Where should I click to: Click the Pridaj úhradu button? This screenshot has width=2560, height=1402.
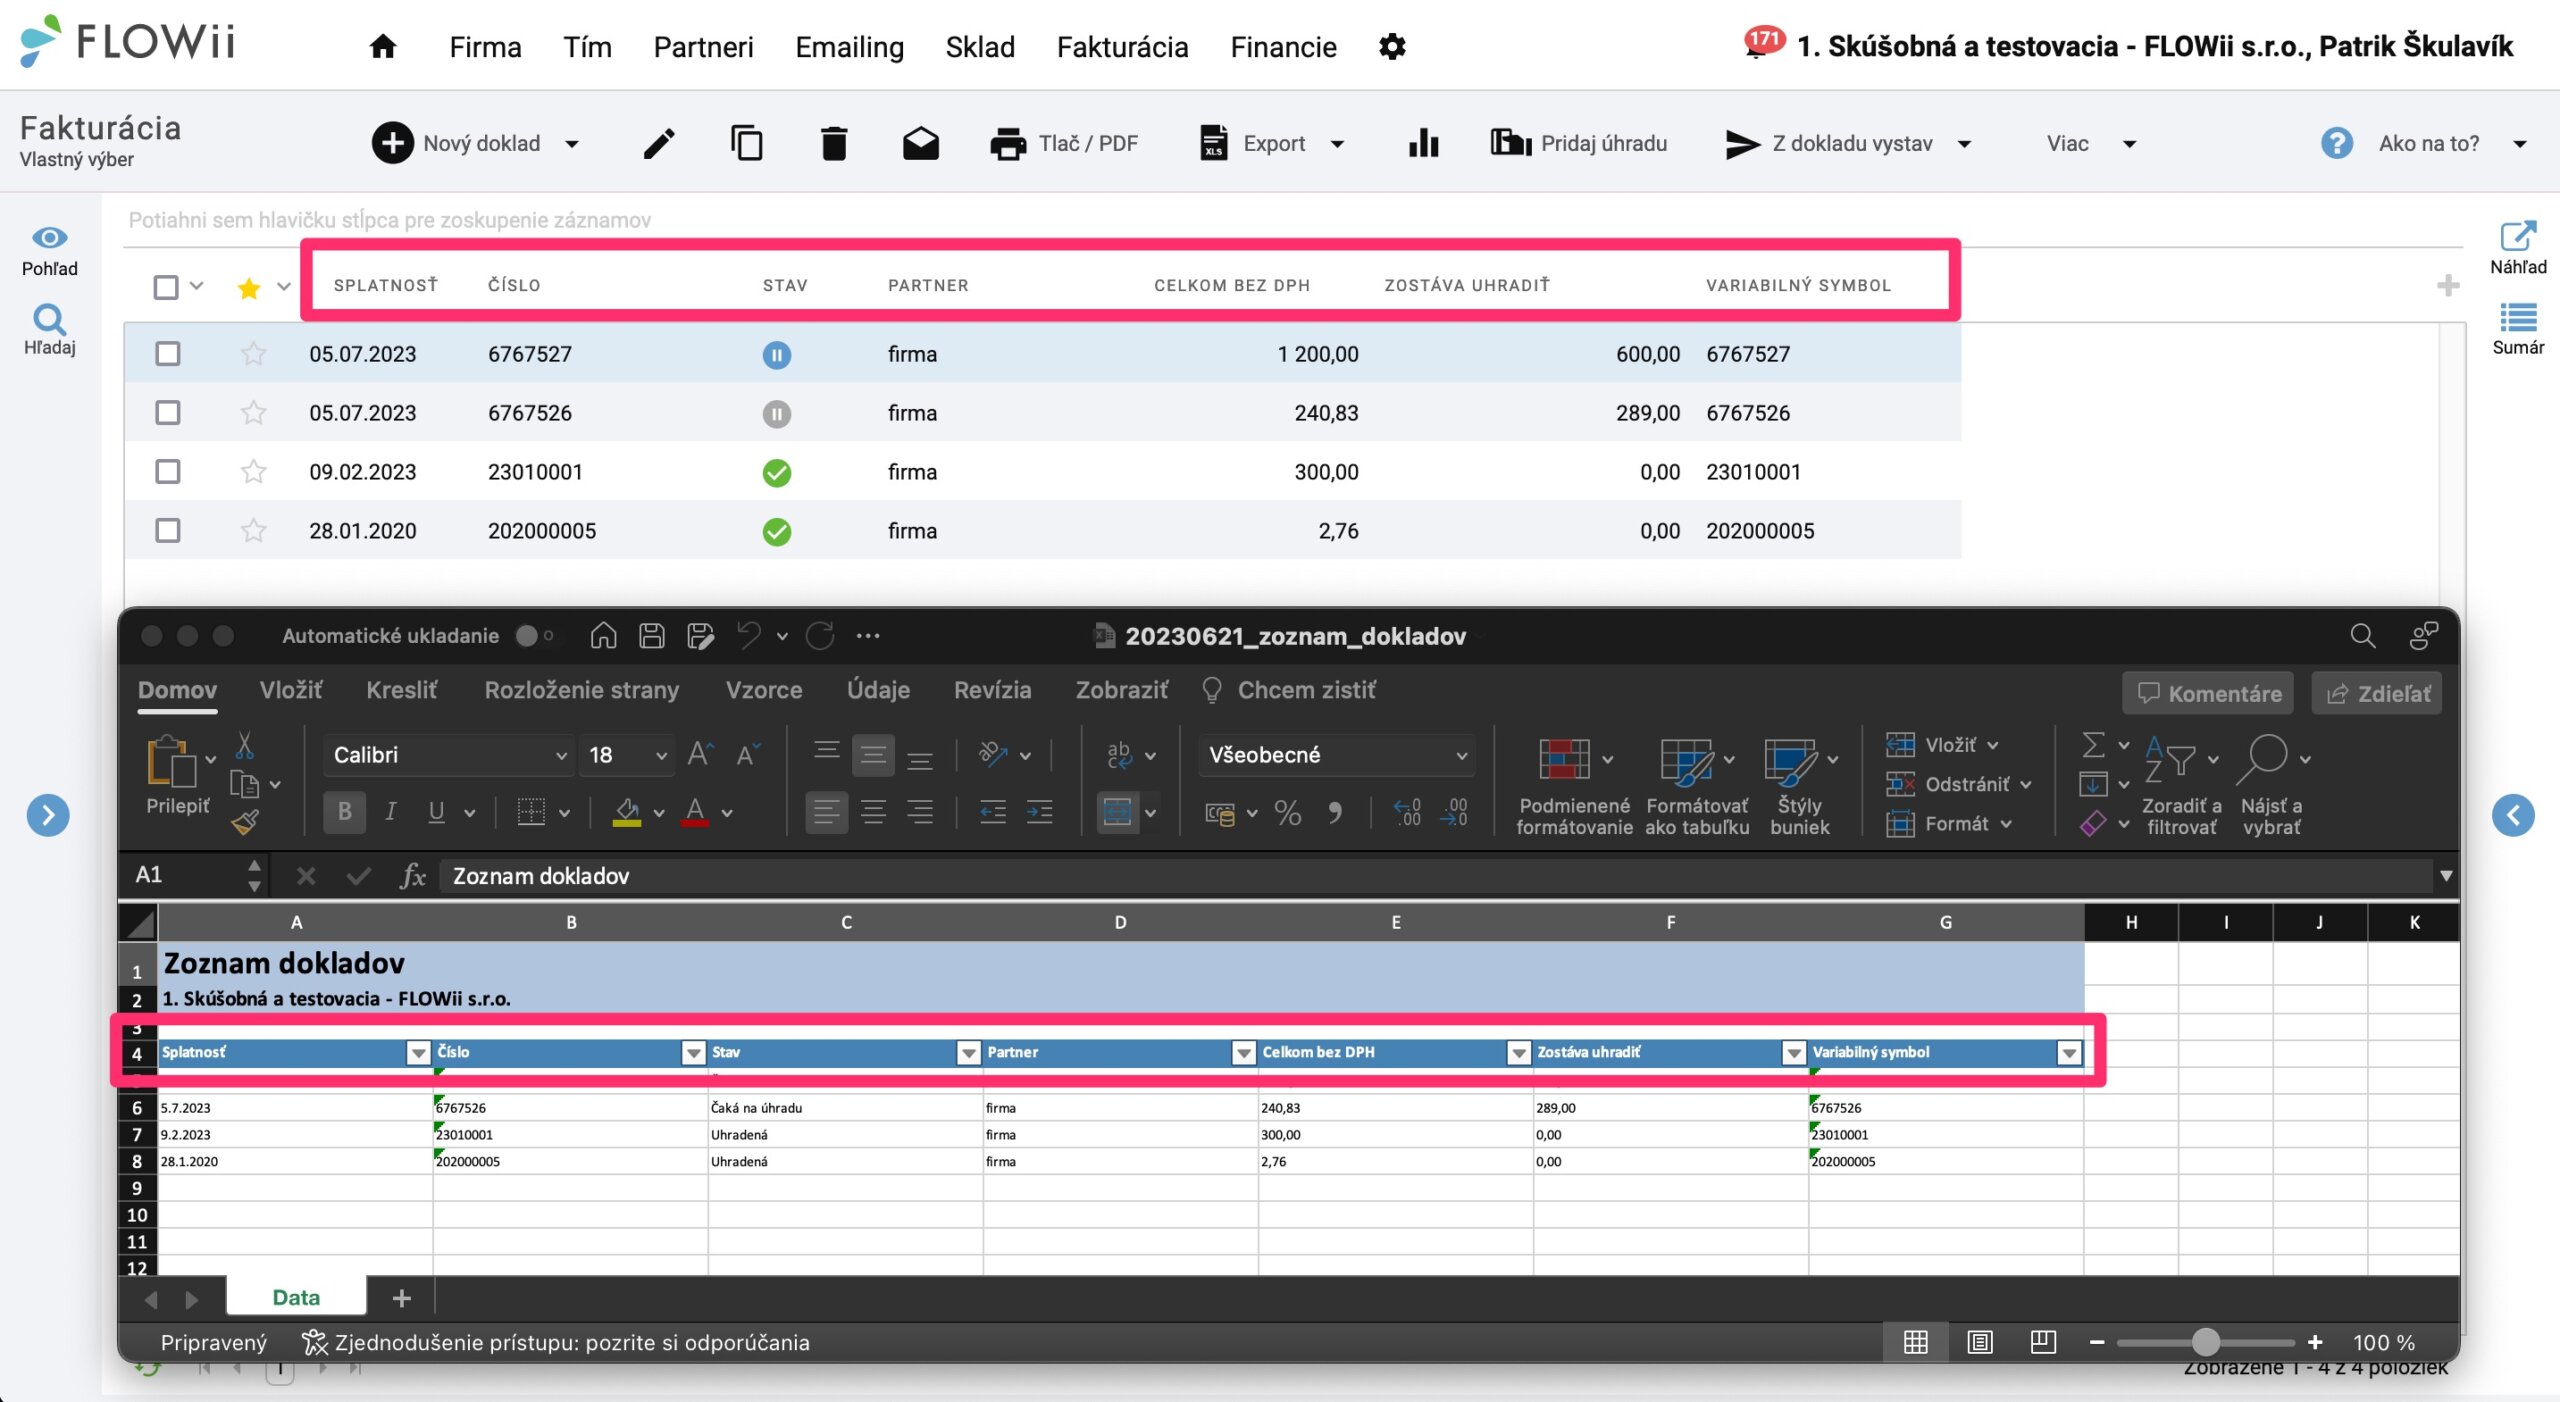point(1579,144)
